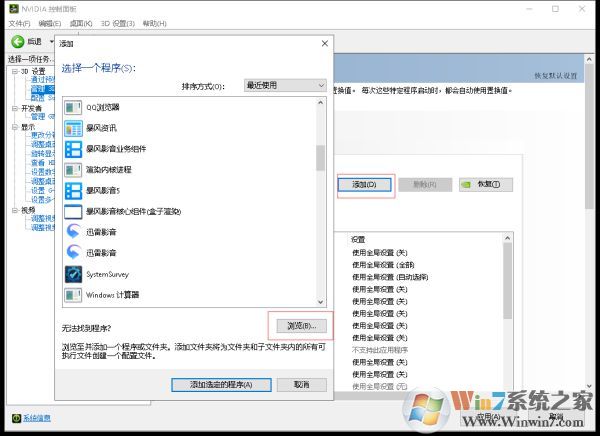
Task: Click main panel scrollbar up arrow
Action: click(589, 60)
